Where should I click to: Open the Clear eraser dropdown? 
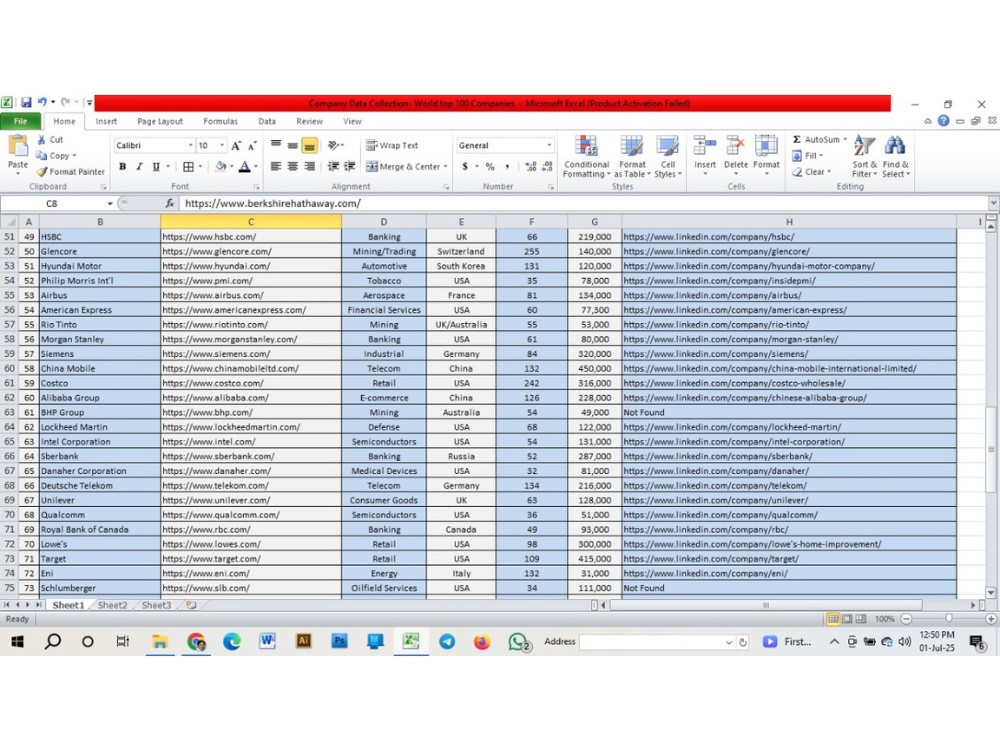pyautogui.click(x=811, y=172)
